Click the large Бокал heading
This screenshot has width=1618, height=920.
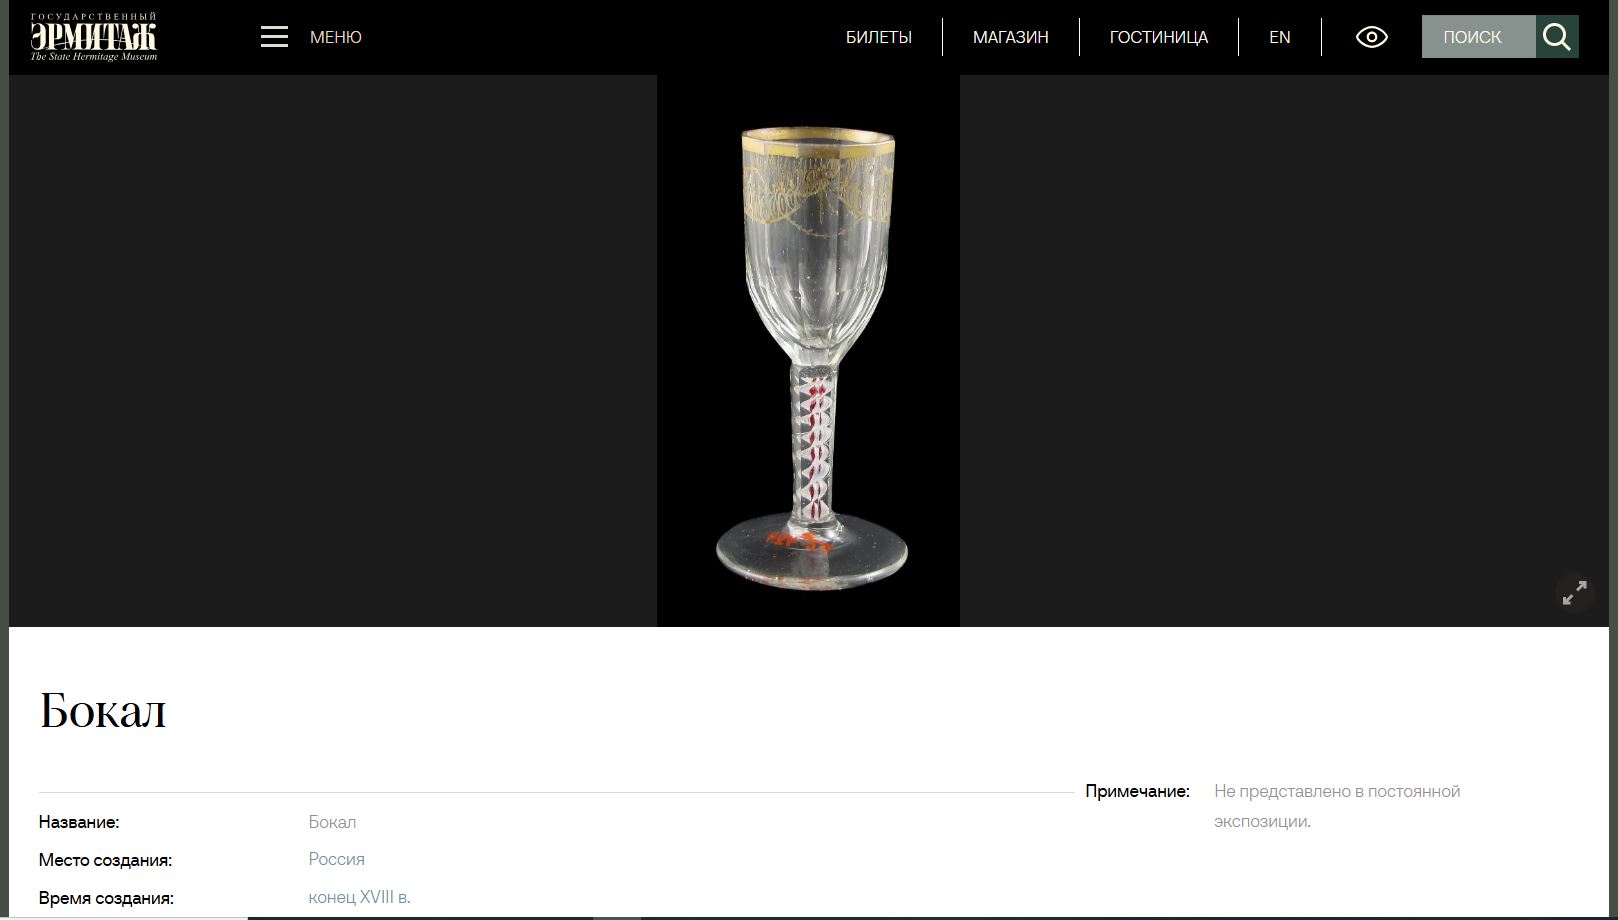[103, 711]
